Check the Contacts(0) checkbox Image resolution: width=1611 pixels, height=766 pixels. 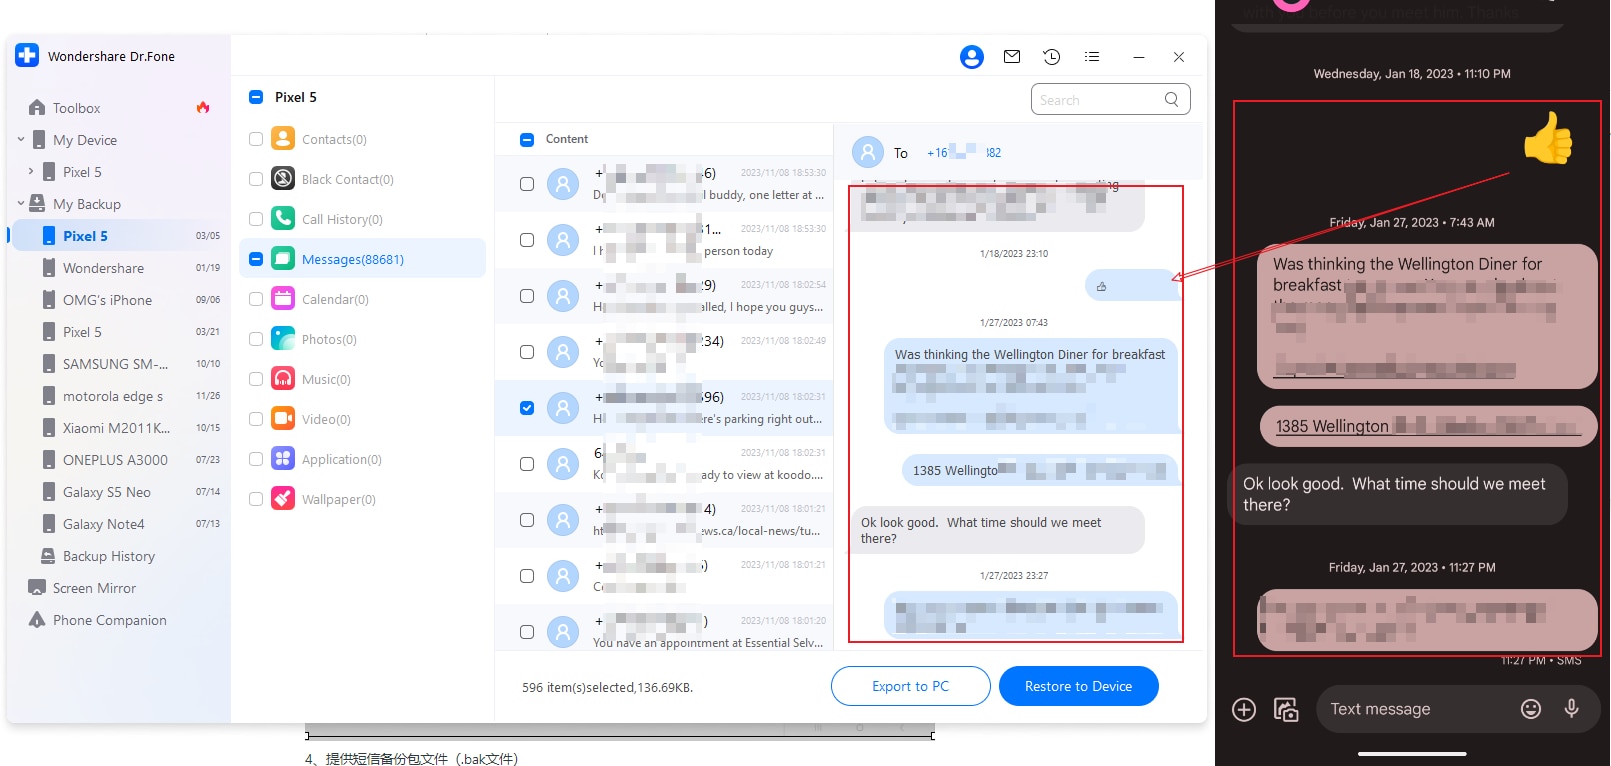[x=256, y=139]
